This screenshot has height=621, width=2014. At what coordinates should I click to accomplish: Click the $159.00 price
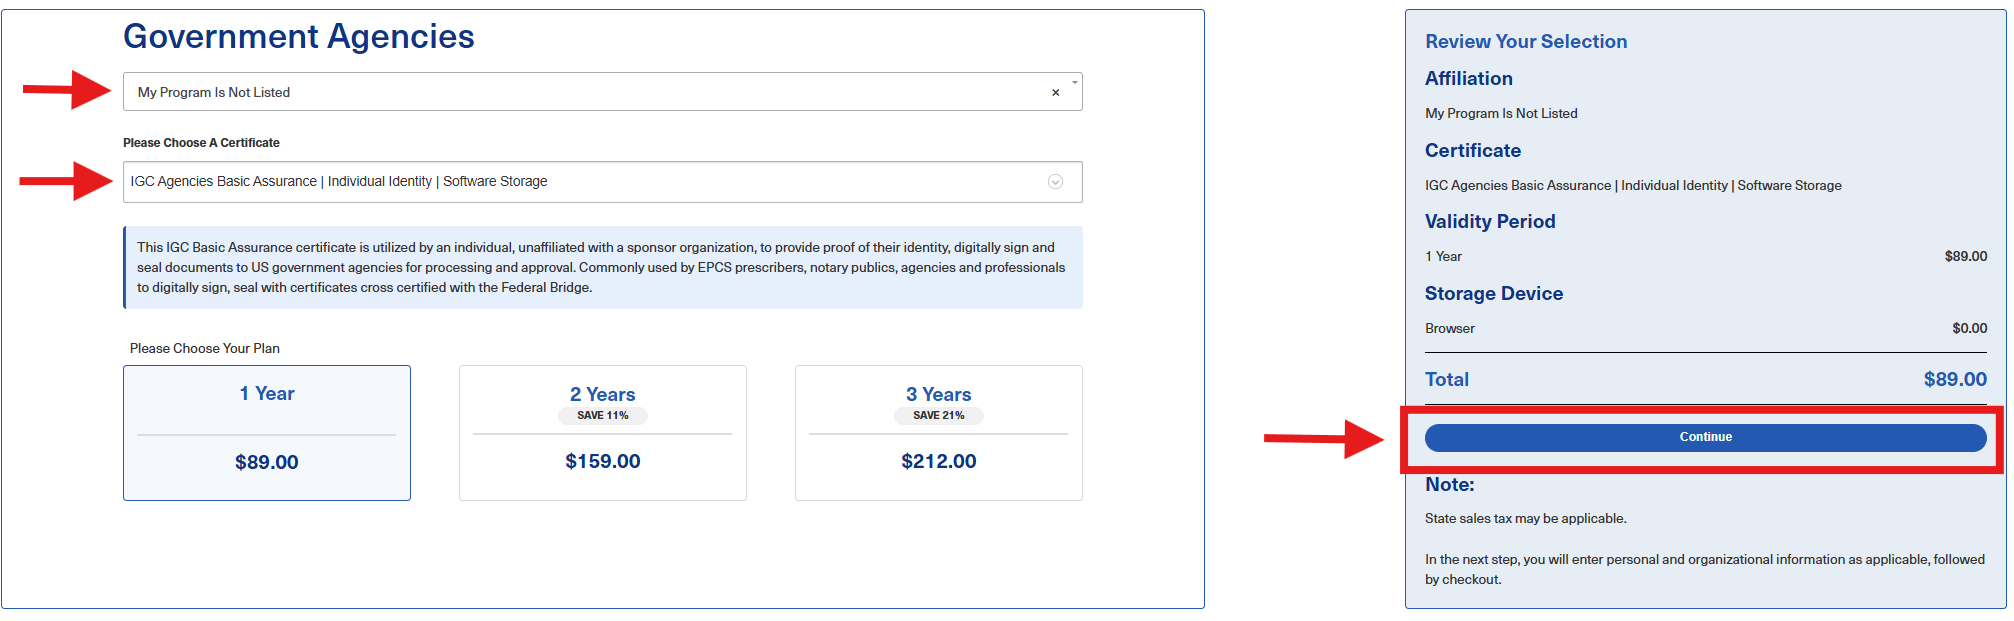(x=603, y=461)
